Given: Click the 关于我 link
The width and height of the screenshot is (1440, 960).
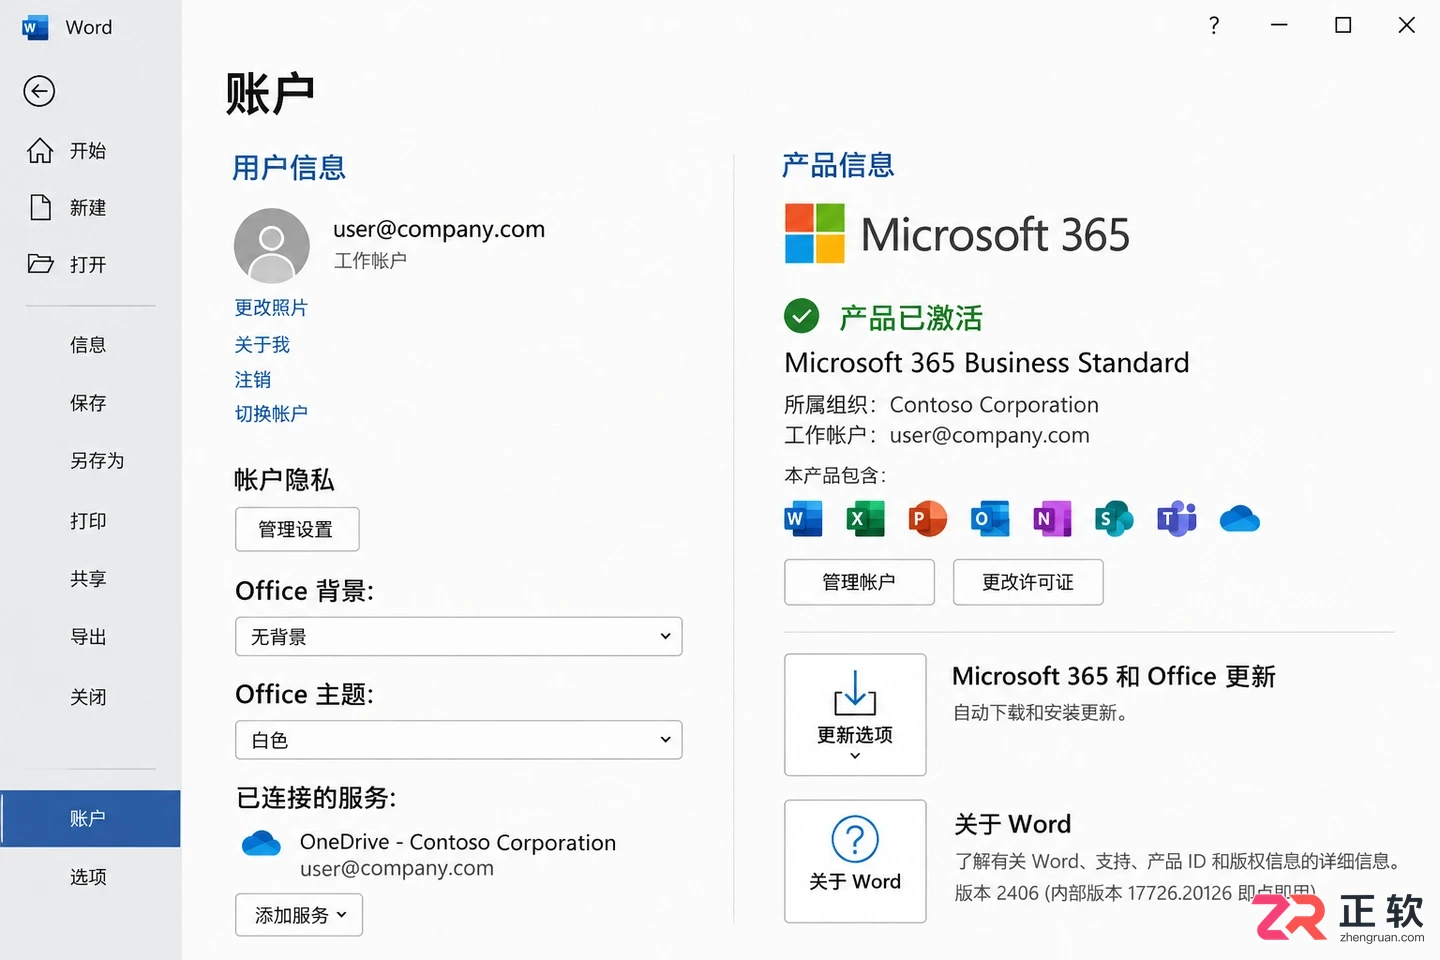Looking at the screenshot, I should pos(262,345).
